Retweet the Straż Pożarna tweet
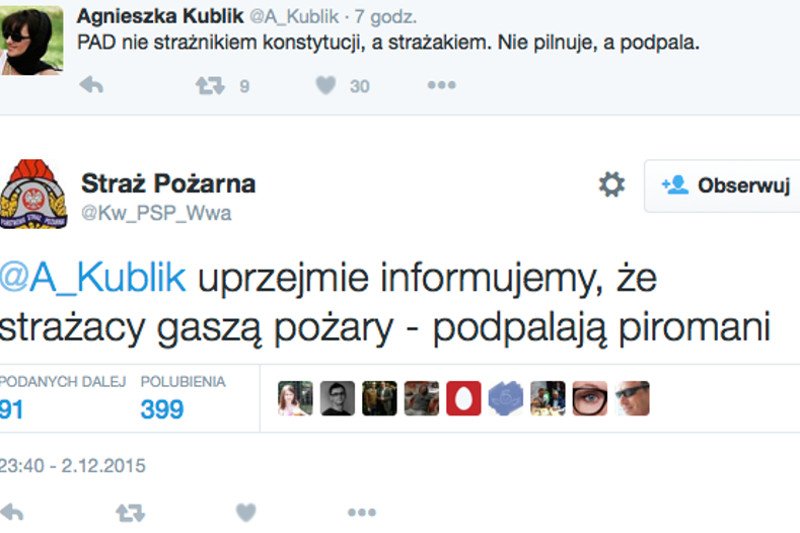The height and width of the screenshot is (533, 800). click(130, 513)
